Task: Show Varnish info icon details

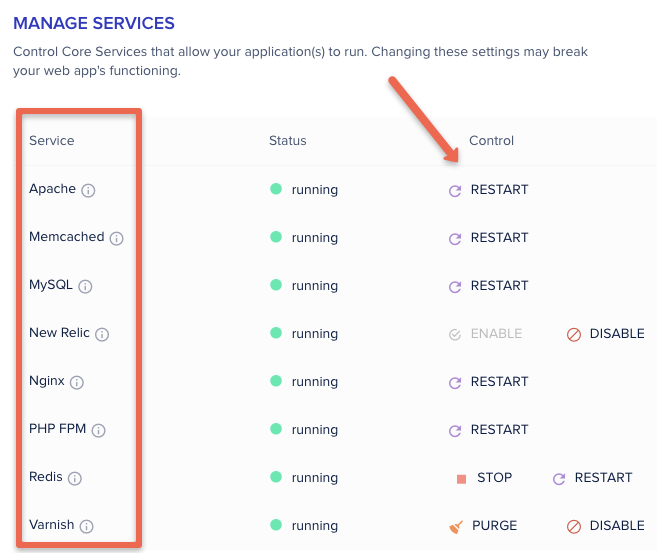Action: click(x=86, y=526)
